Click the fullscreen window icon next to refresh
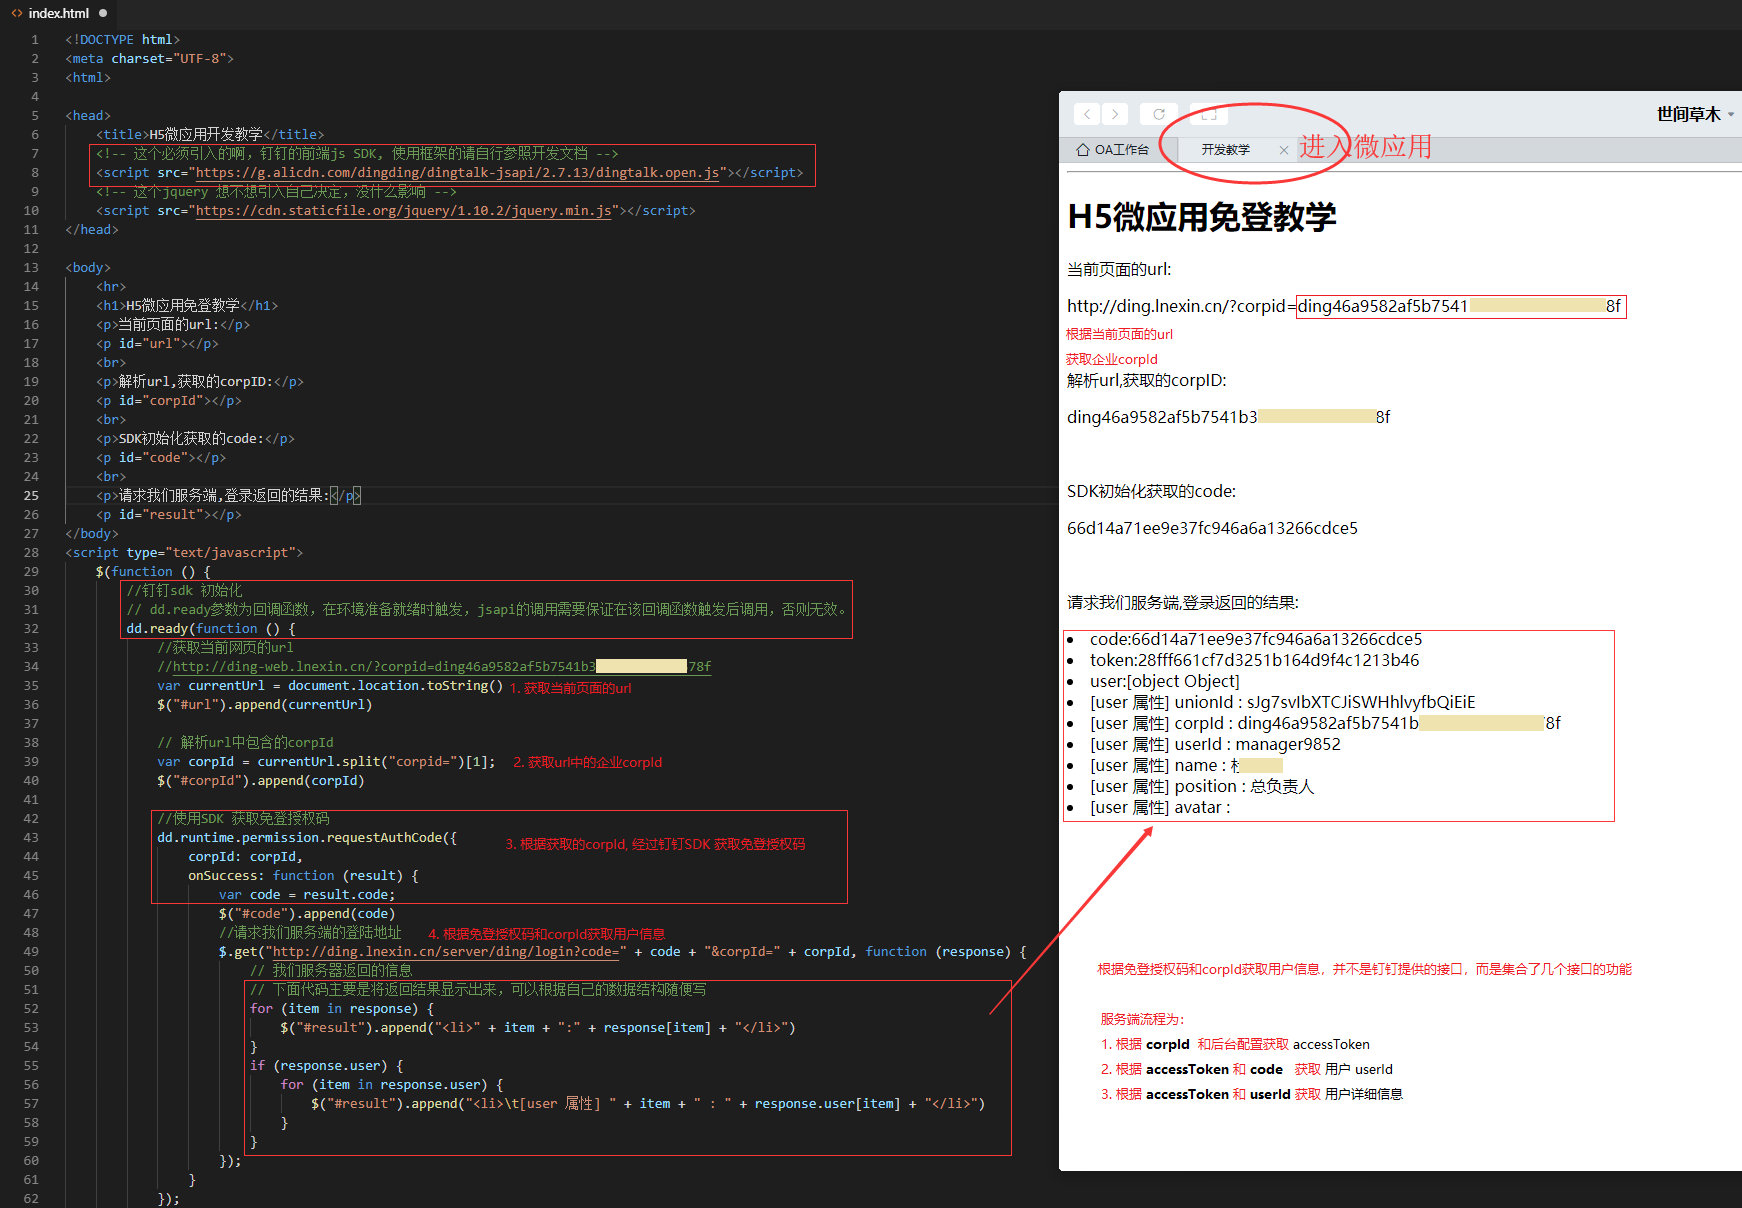 pos(1207,113)
